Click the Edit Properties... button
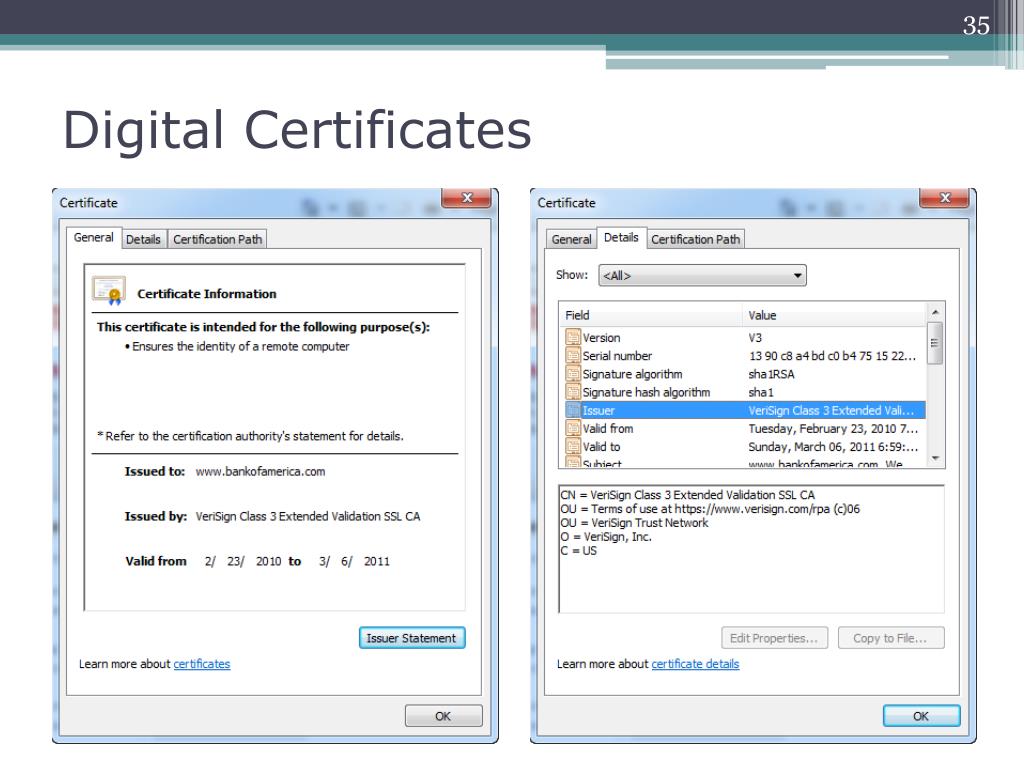The image size is (1024, 768). 775,638
